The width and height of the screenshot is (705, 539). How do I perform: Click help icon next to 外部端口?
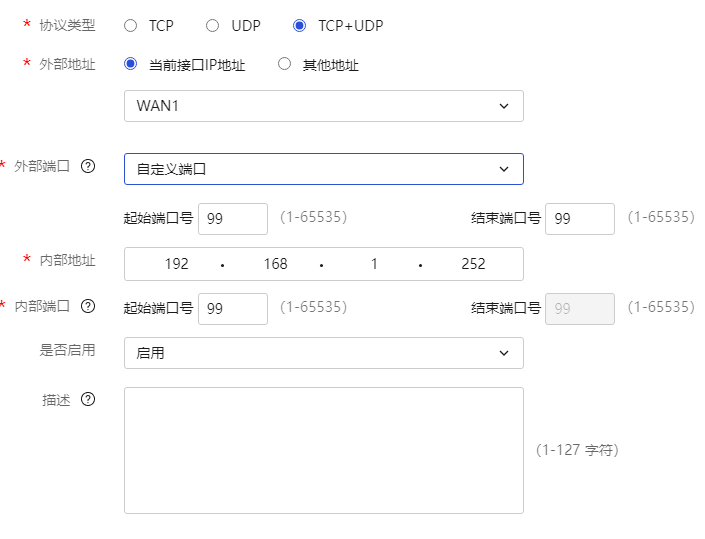(x=87, y=167)
